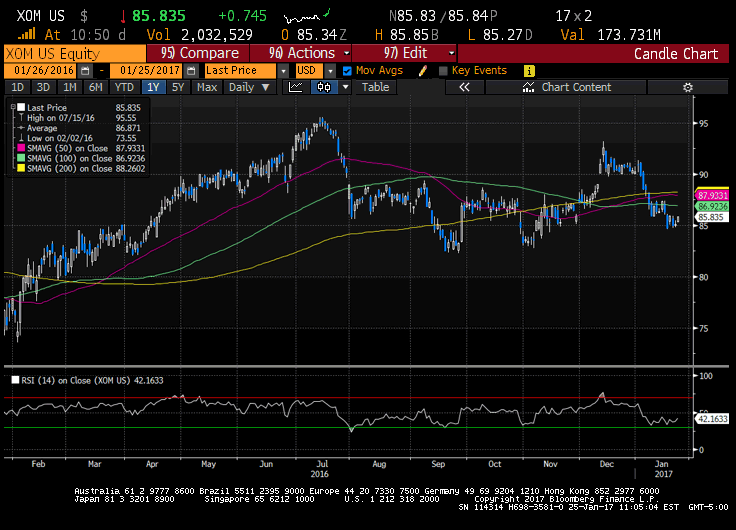
Task: Click the 95) Compare button
Action: coord(198,53)
